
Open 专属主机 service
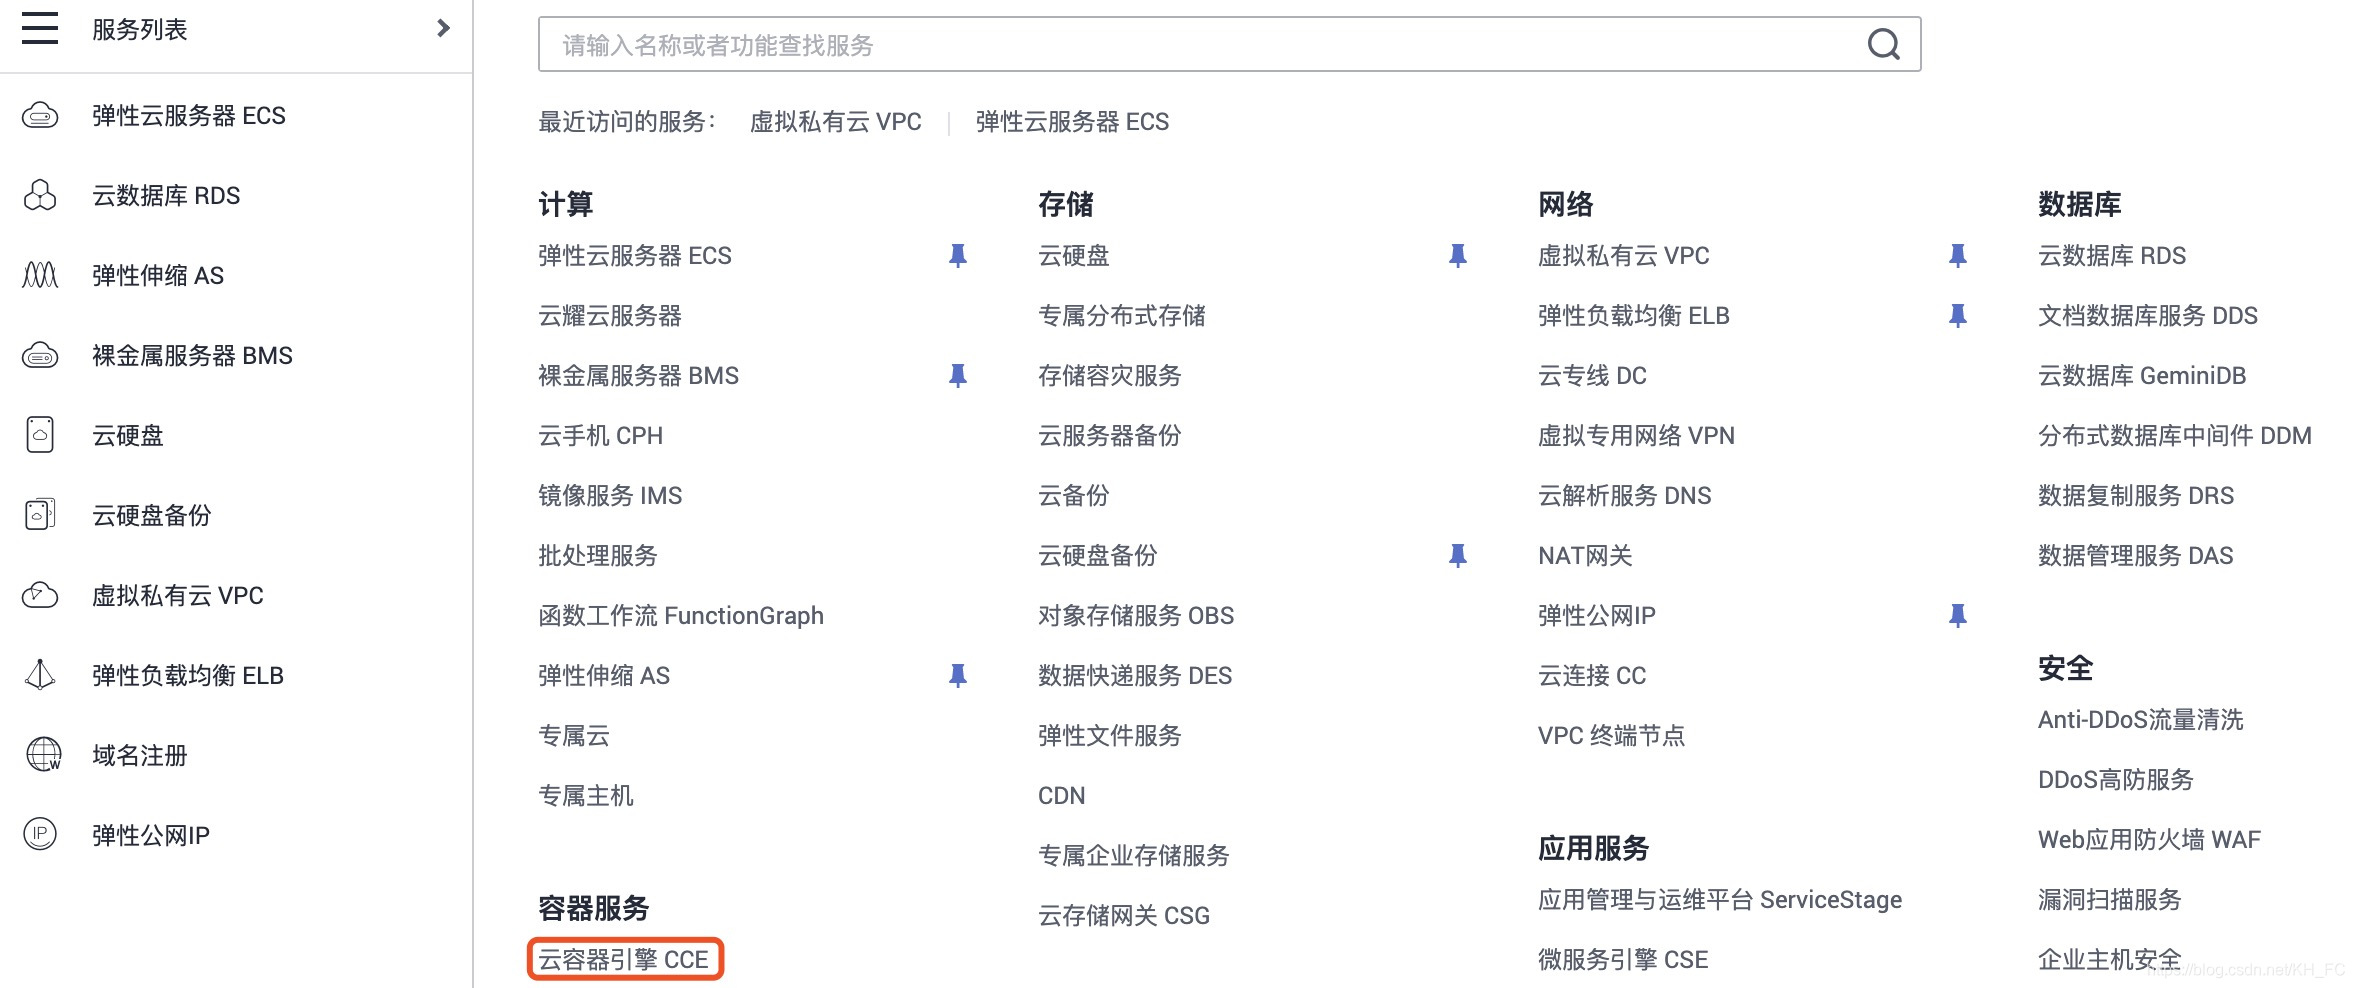tap(586, 796)
